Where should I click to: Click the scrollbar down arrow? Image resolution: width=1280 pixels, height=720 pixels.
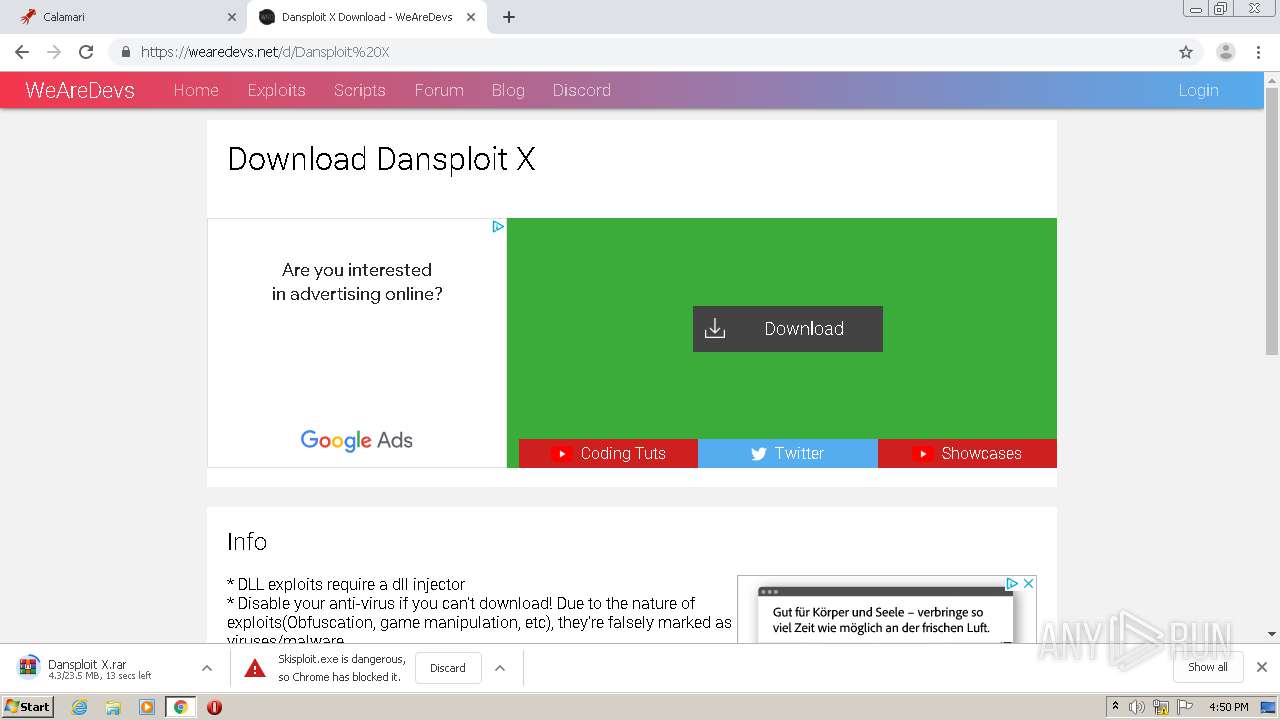1272,634
